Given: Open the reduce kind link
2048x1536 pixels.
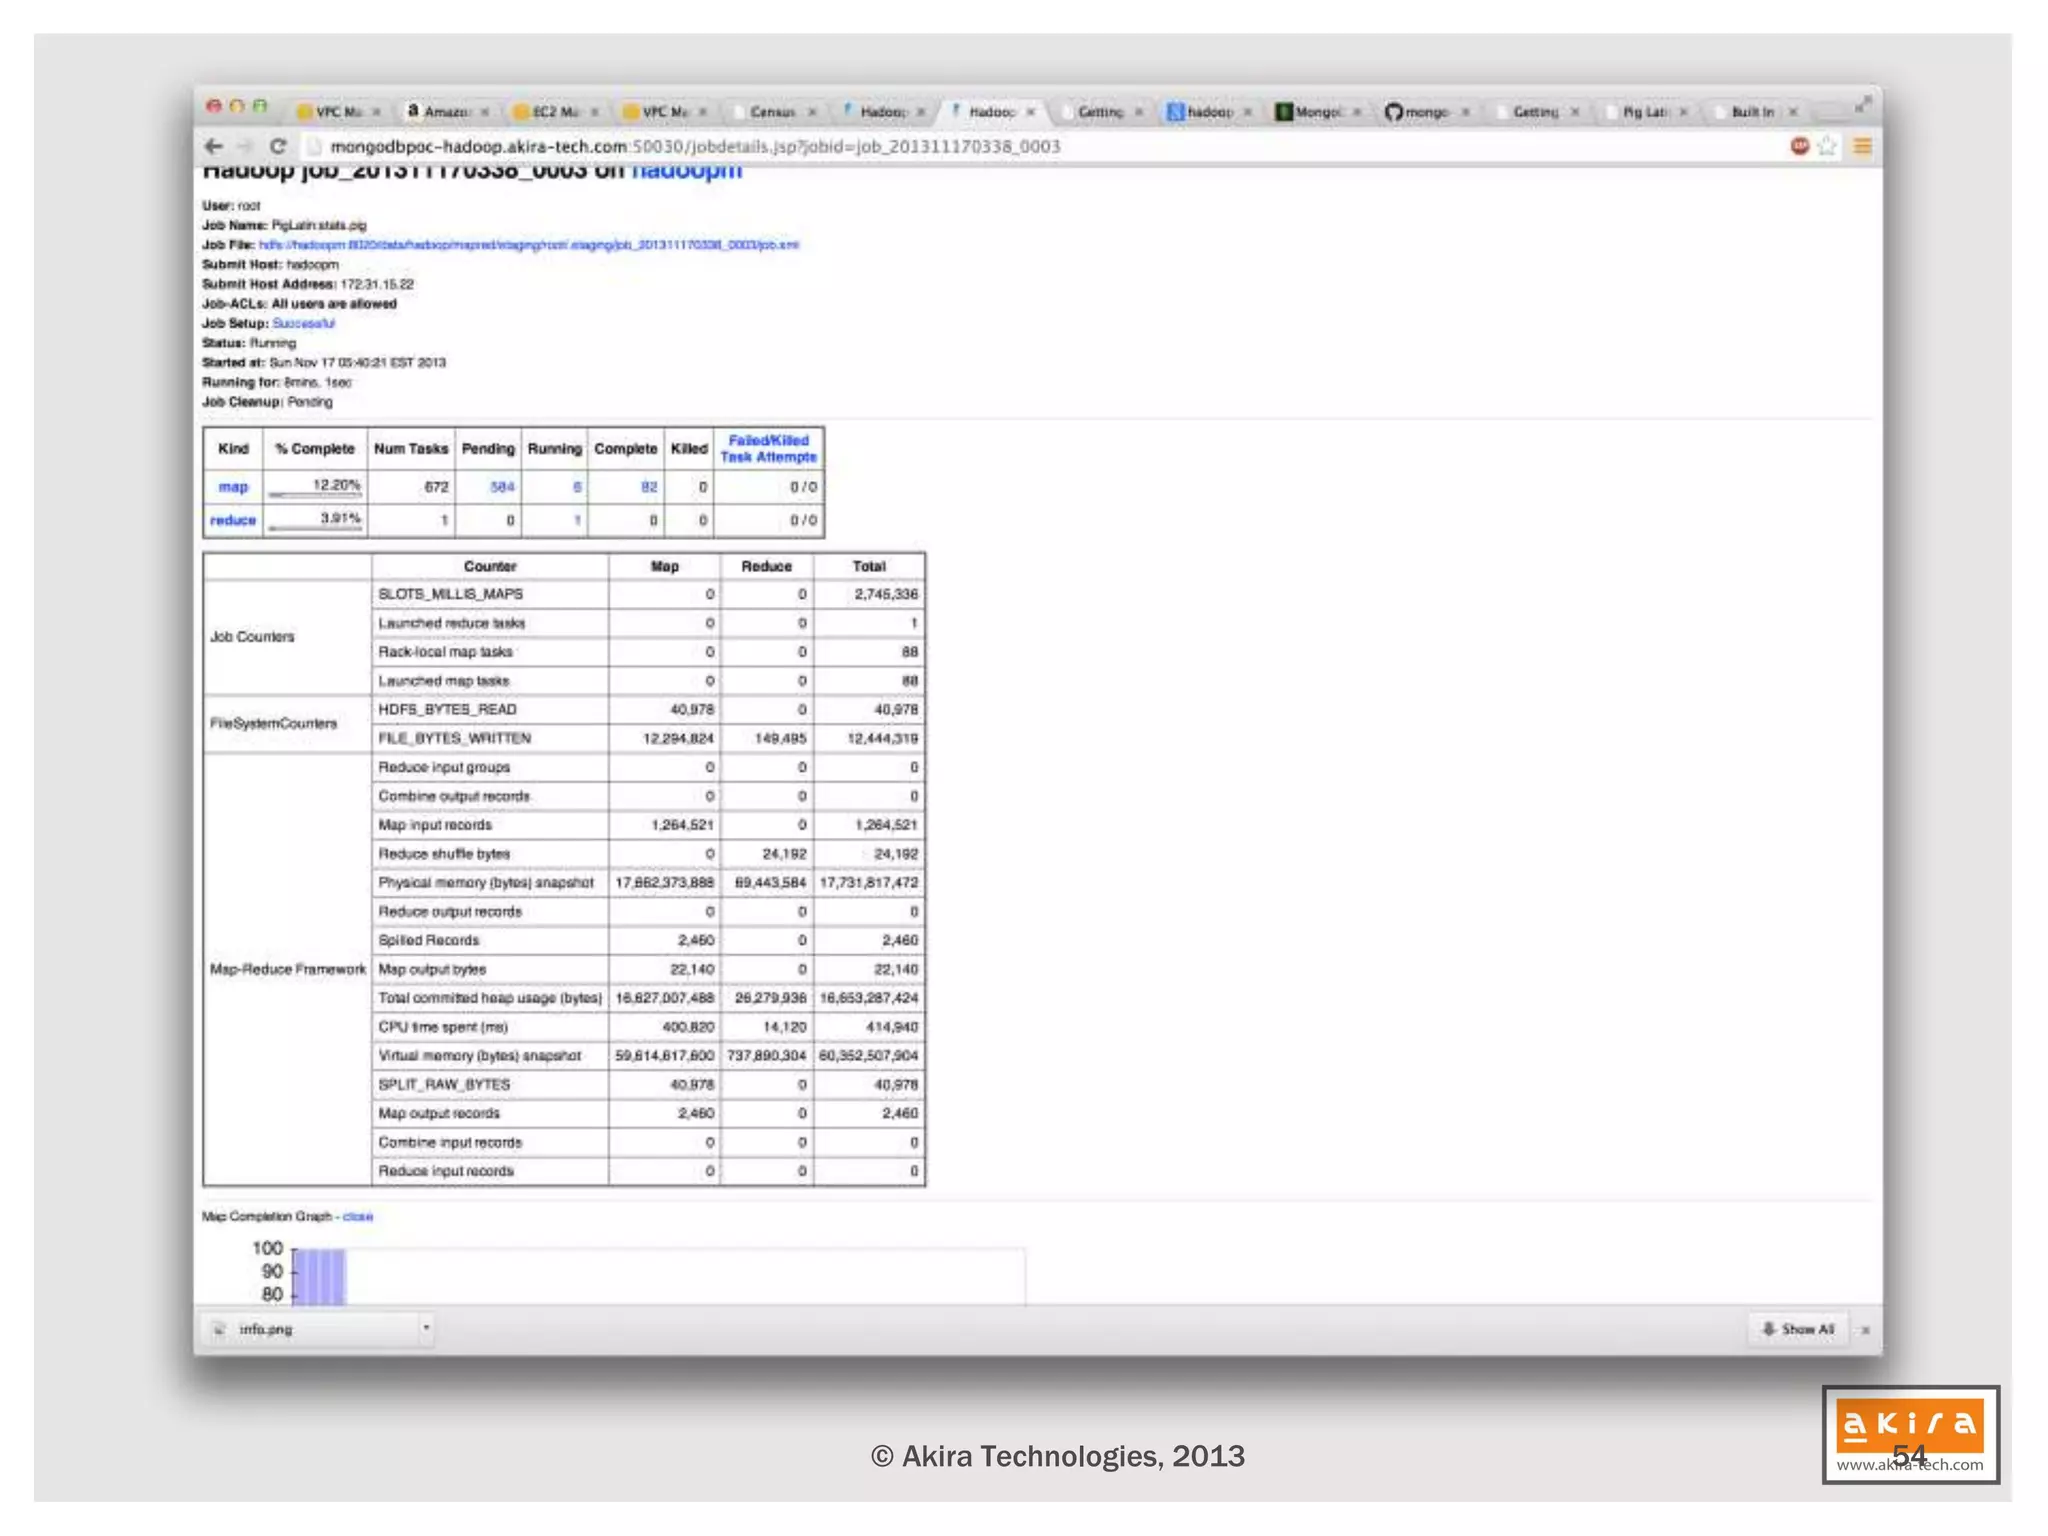Looking at the screenshot, I should coord(233,520).
